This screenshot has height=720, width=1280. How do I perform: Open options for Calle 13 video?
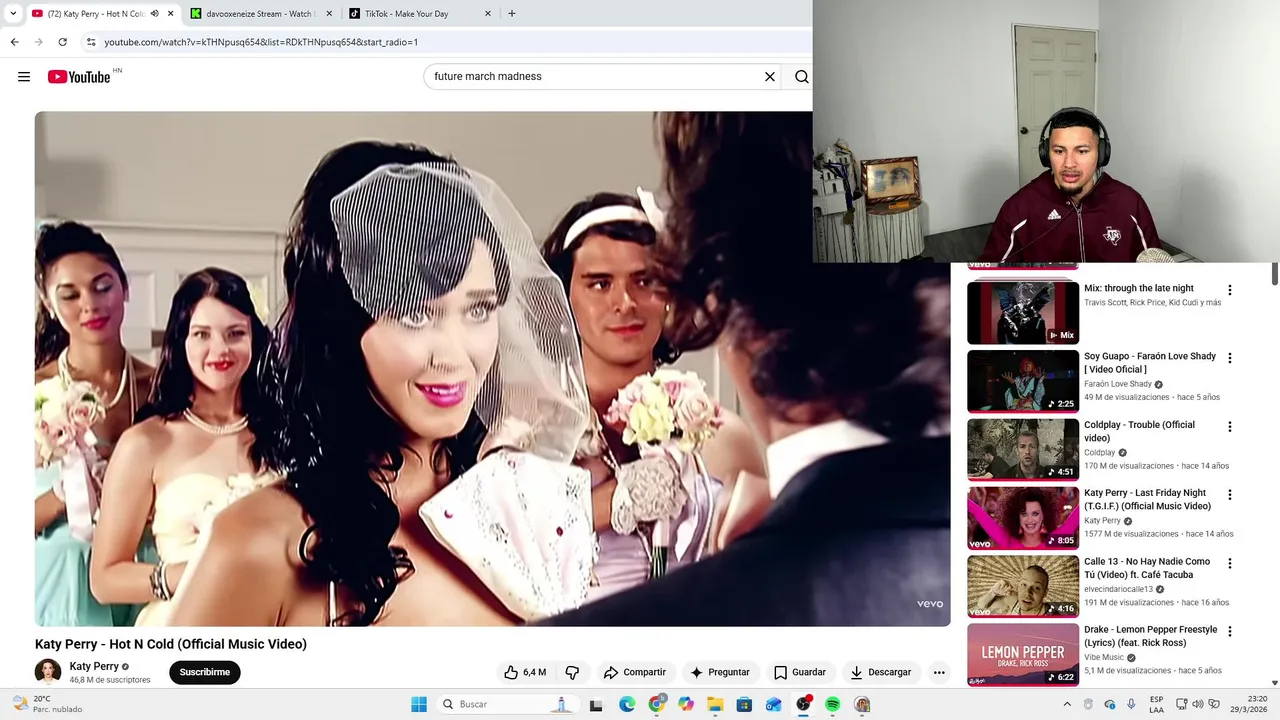click(x=1230, y=564)
